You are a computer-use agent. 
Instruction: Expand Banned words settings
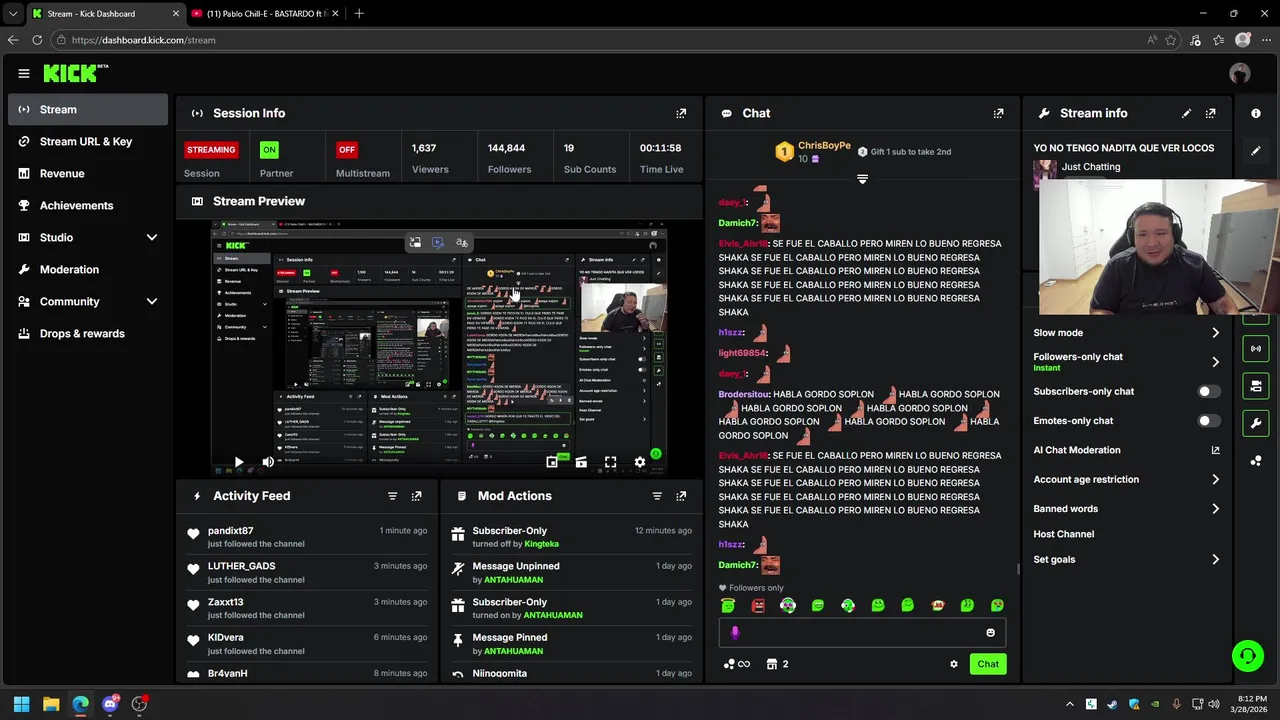click(x=1215, y=509)
